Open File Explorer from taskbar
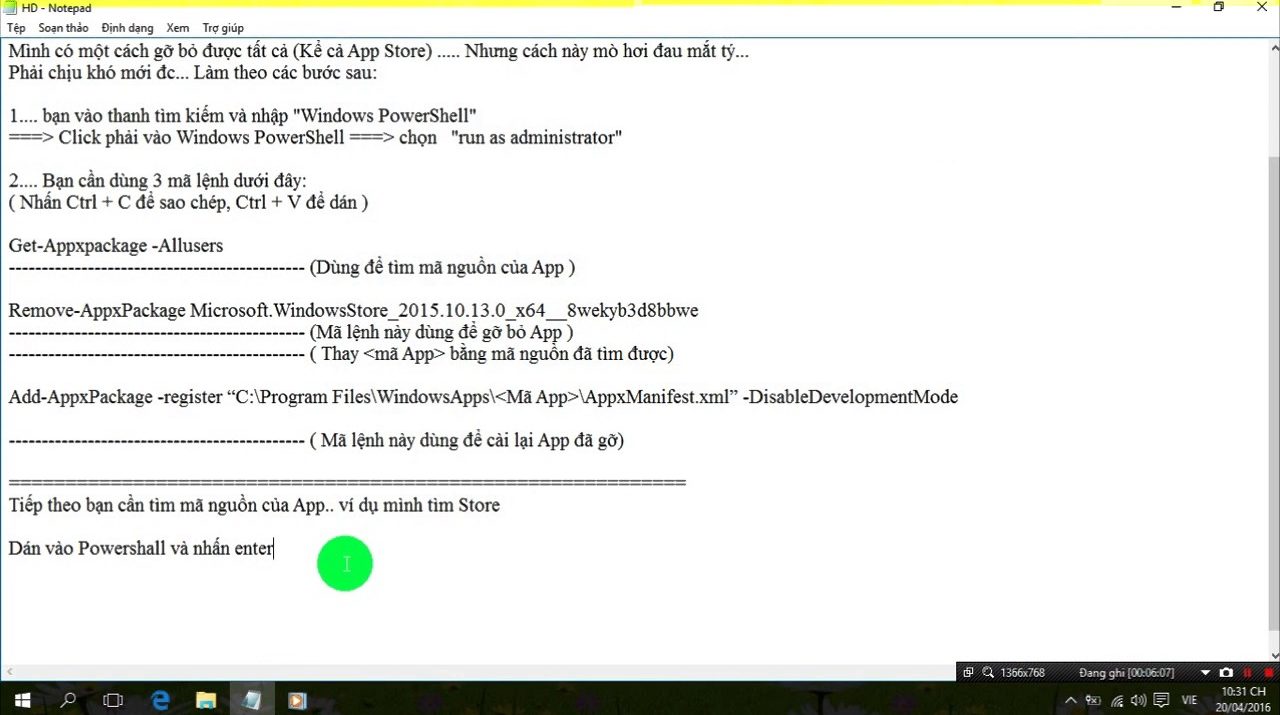The height and width of the screenshot is (715, 1280). (206, 700)
